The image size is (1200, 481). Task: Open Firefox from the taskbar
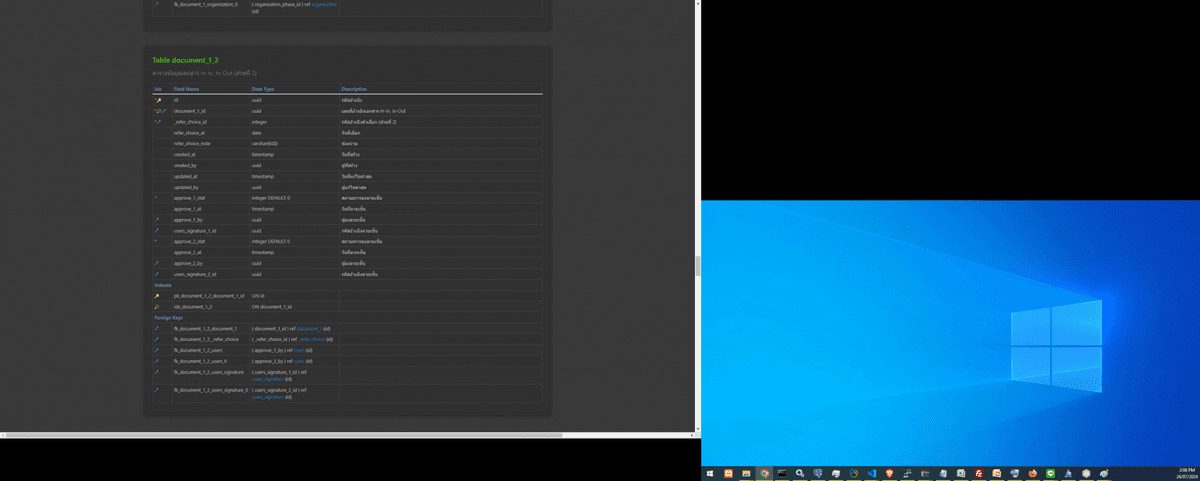(x=1032, y=473)
